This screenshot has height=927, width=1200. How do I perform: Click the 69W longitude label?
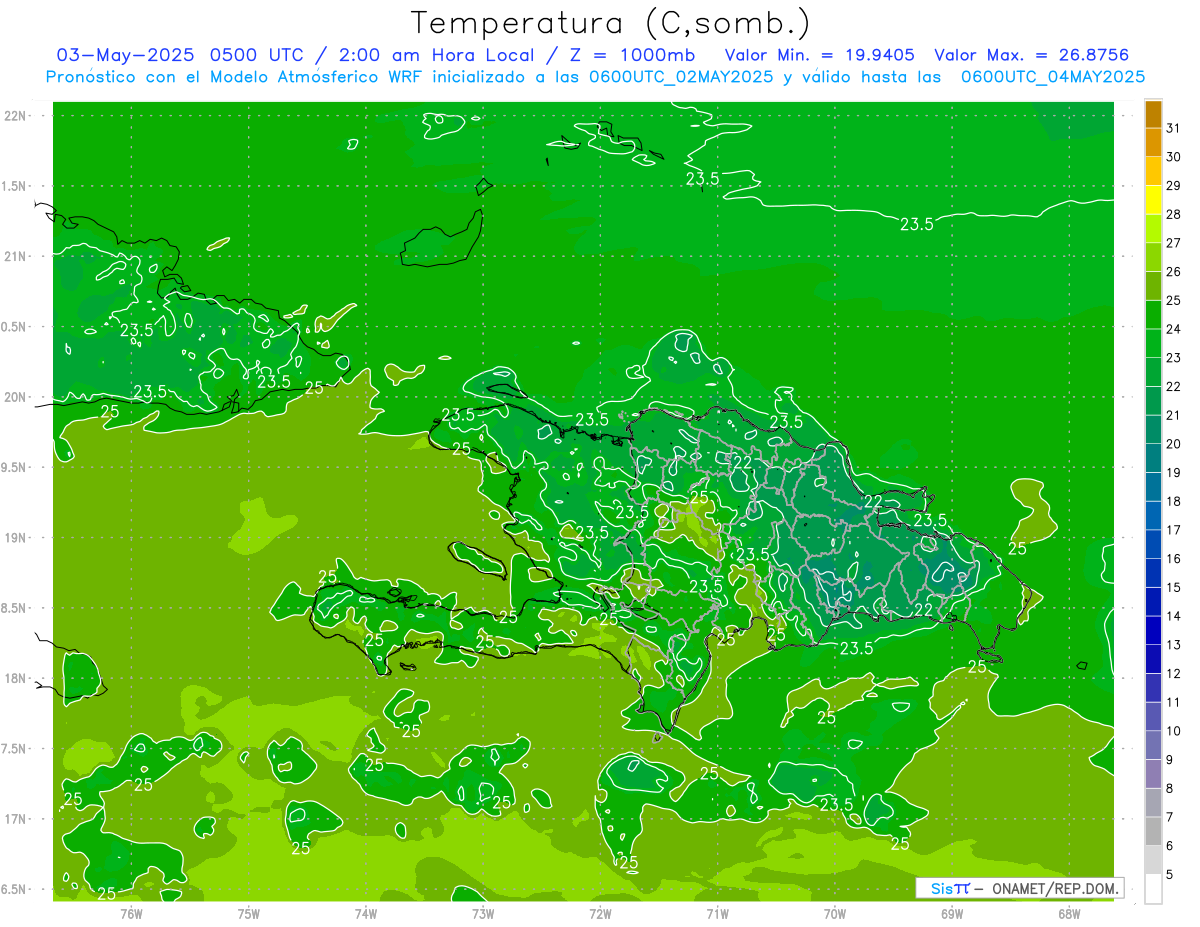pyautogui.click(x=952, y=914)
